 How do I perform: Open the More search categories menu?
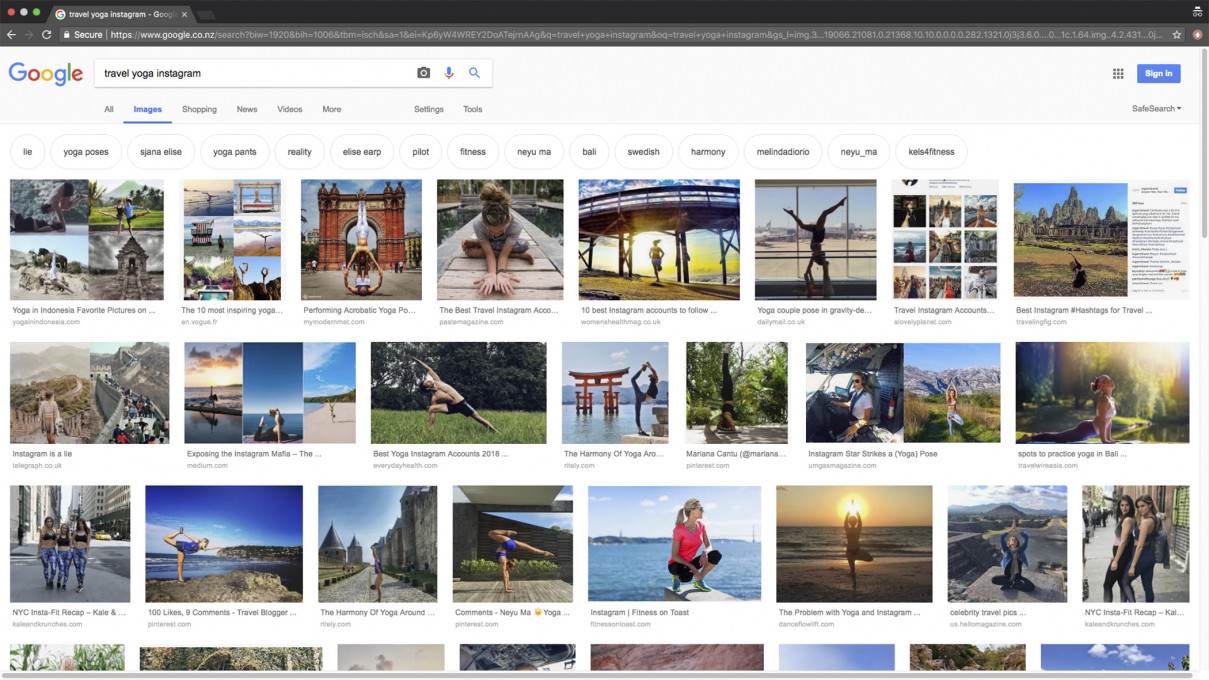pyautogui.click(x=332, y=109)
